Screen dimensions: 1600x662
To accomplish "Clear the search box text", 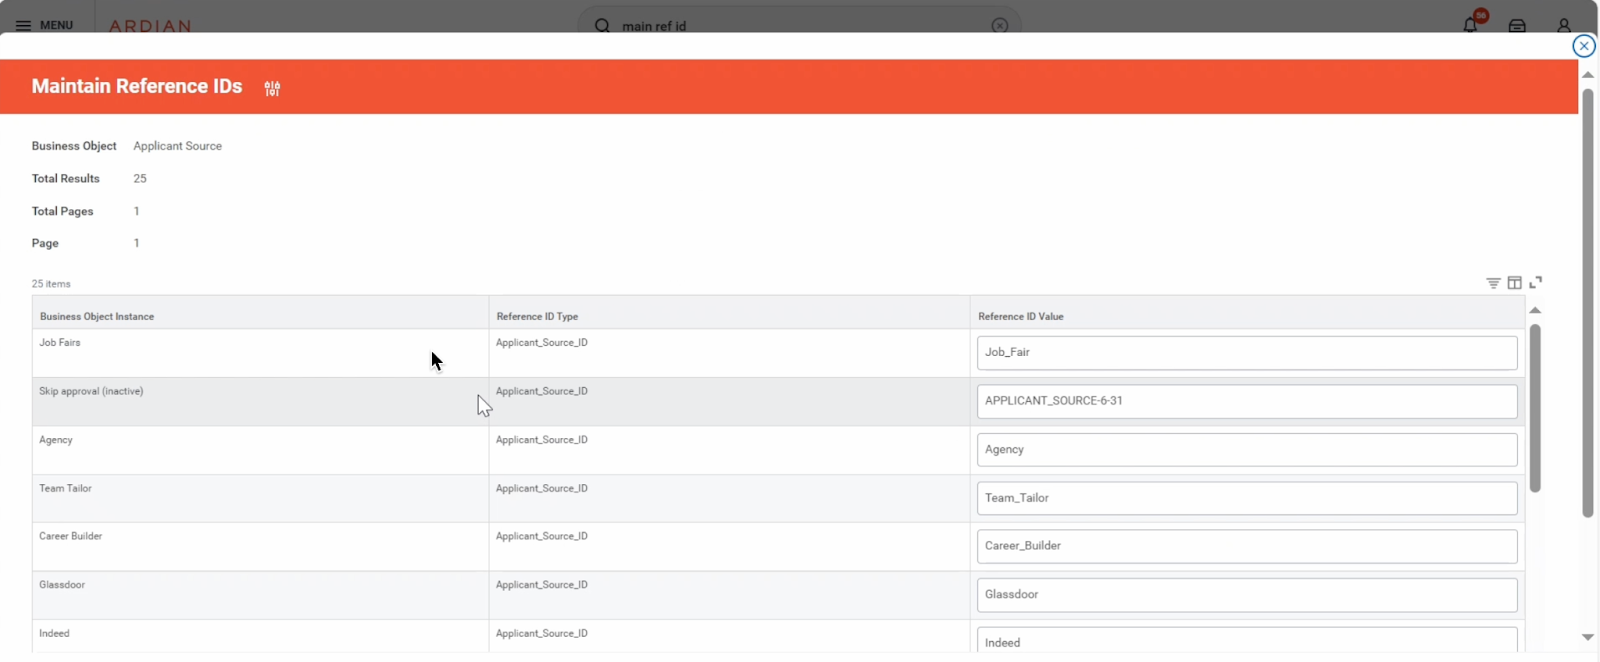I will (x=999, y=26).
